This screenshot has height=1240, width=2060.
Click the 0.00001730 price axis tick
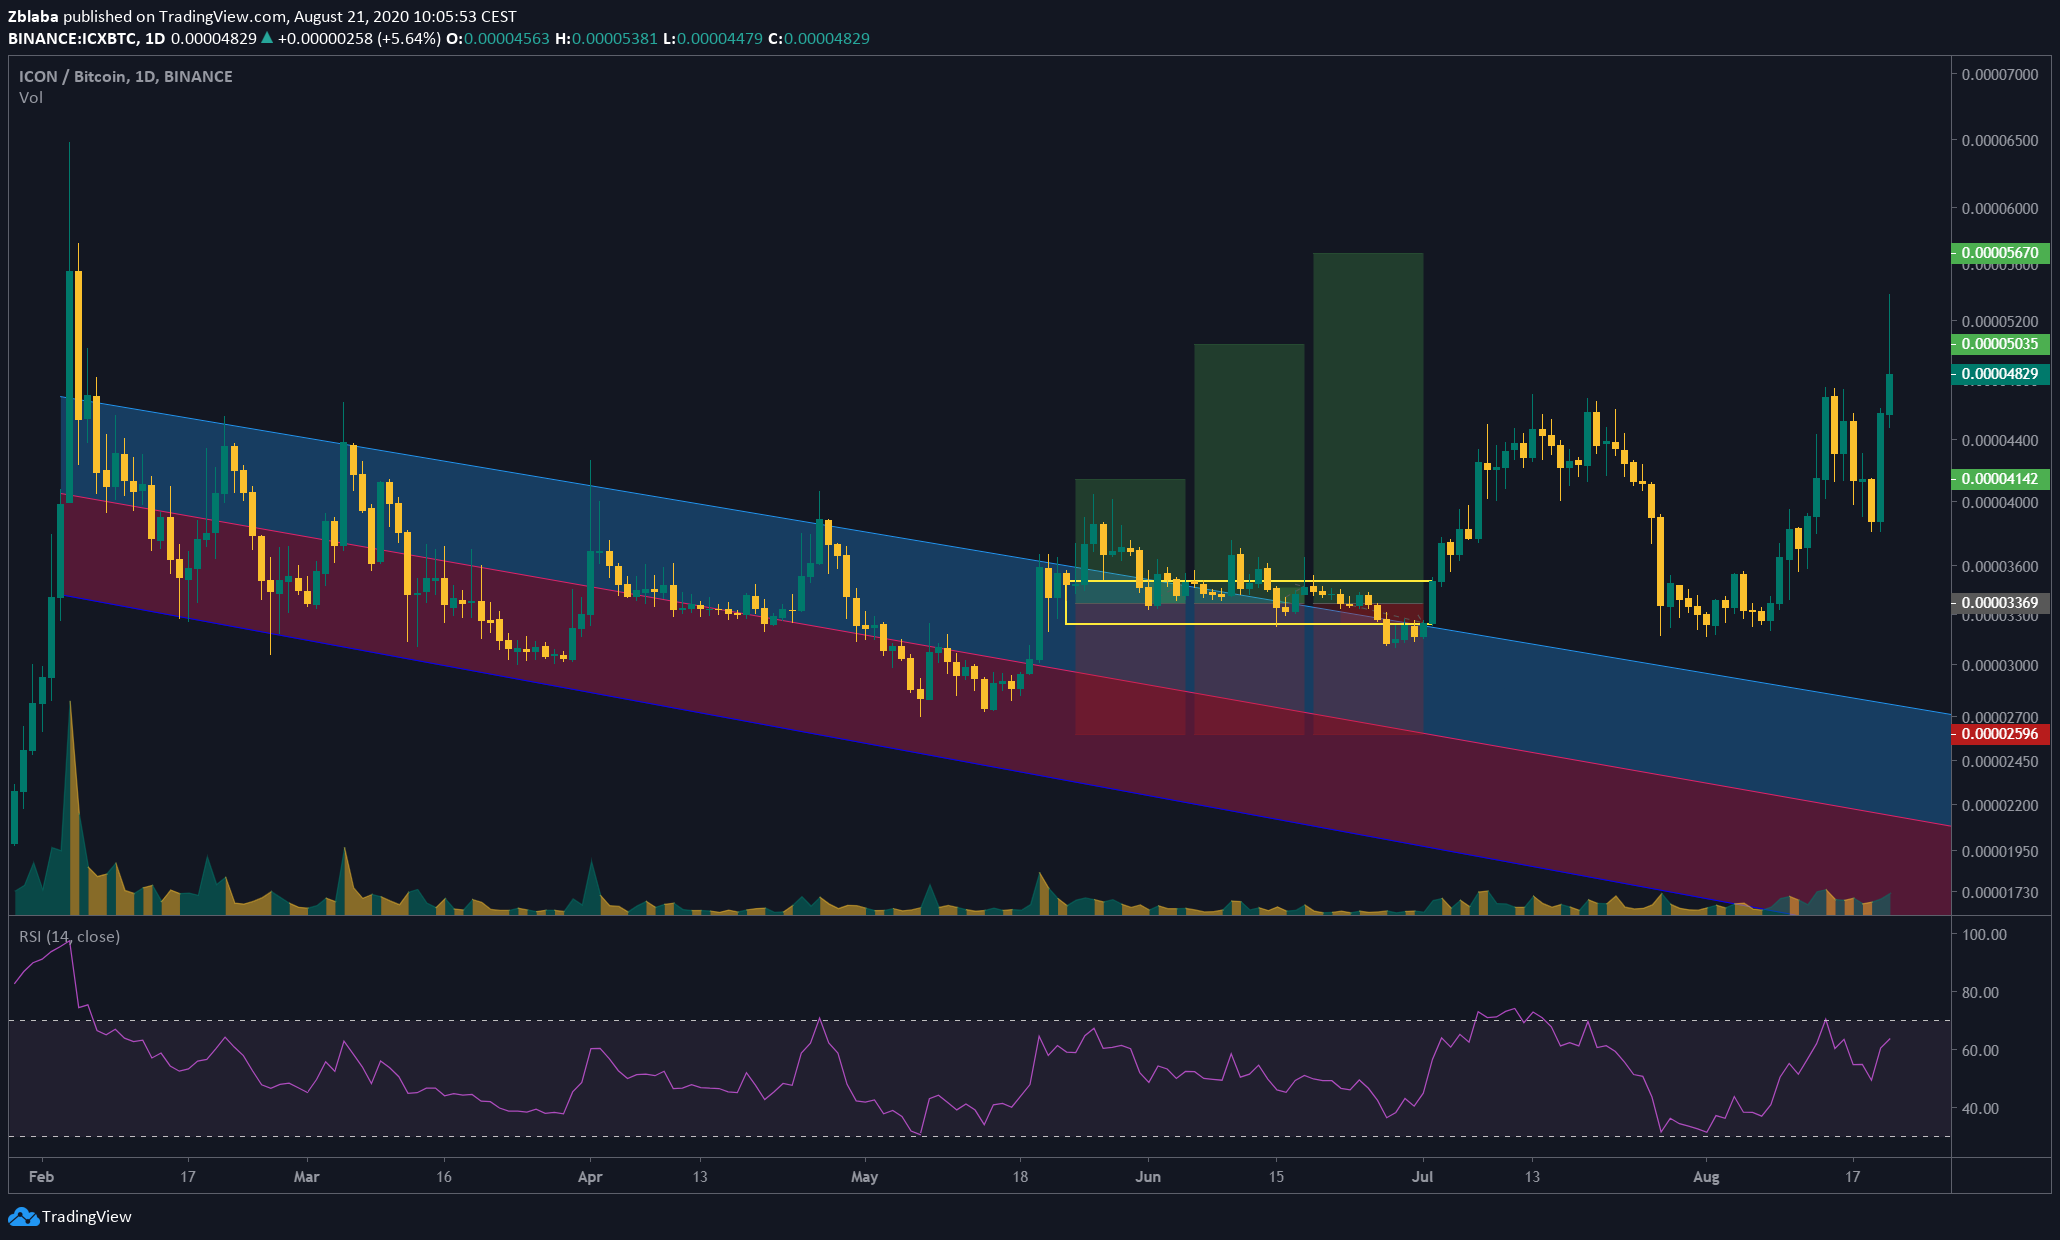[2000, 892]
